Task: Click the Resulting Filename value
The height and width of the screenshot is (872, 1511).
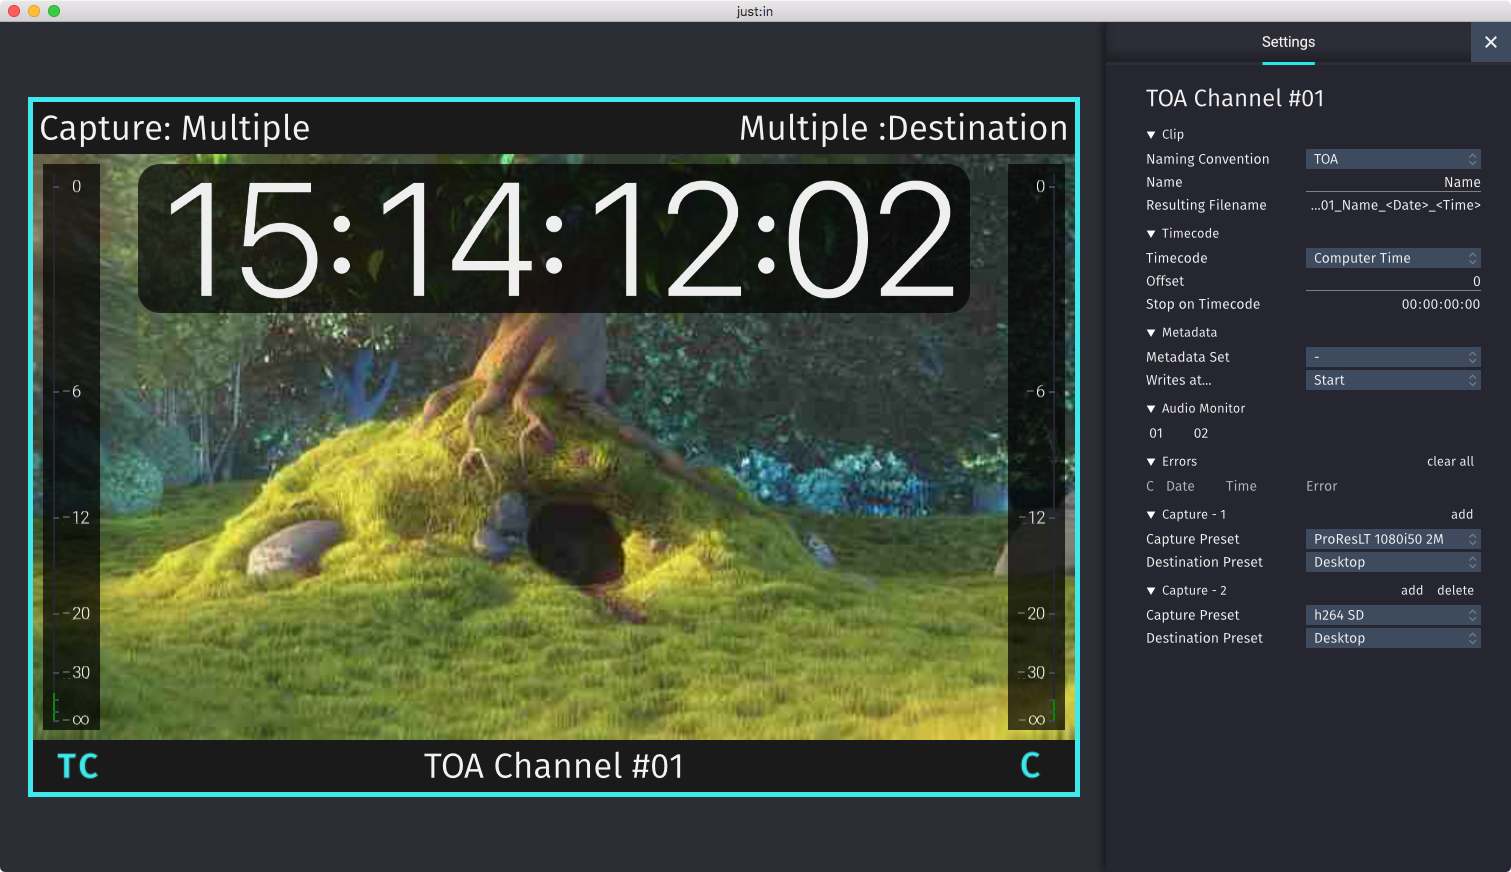Action: 1395,205
